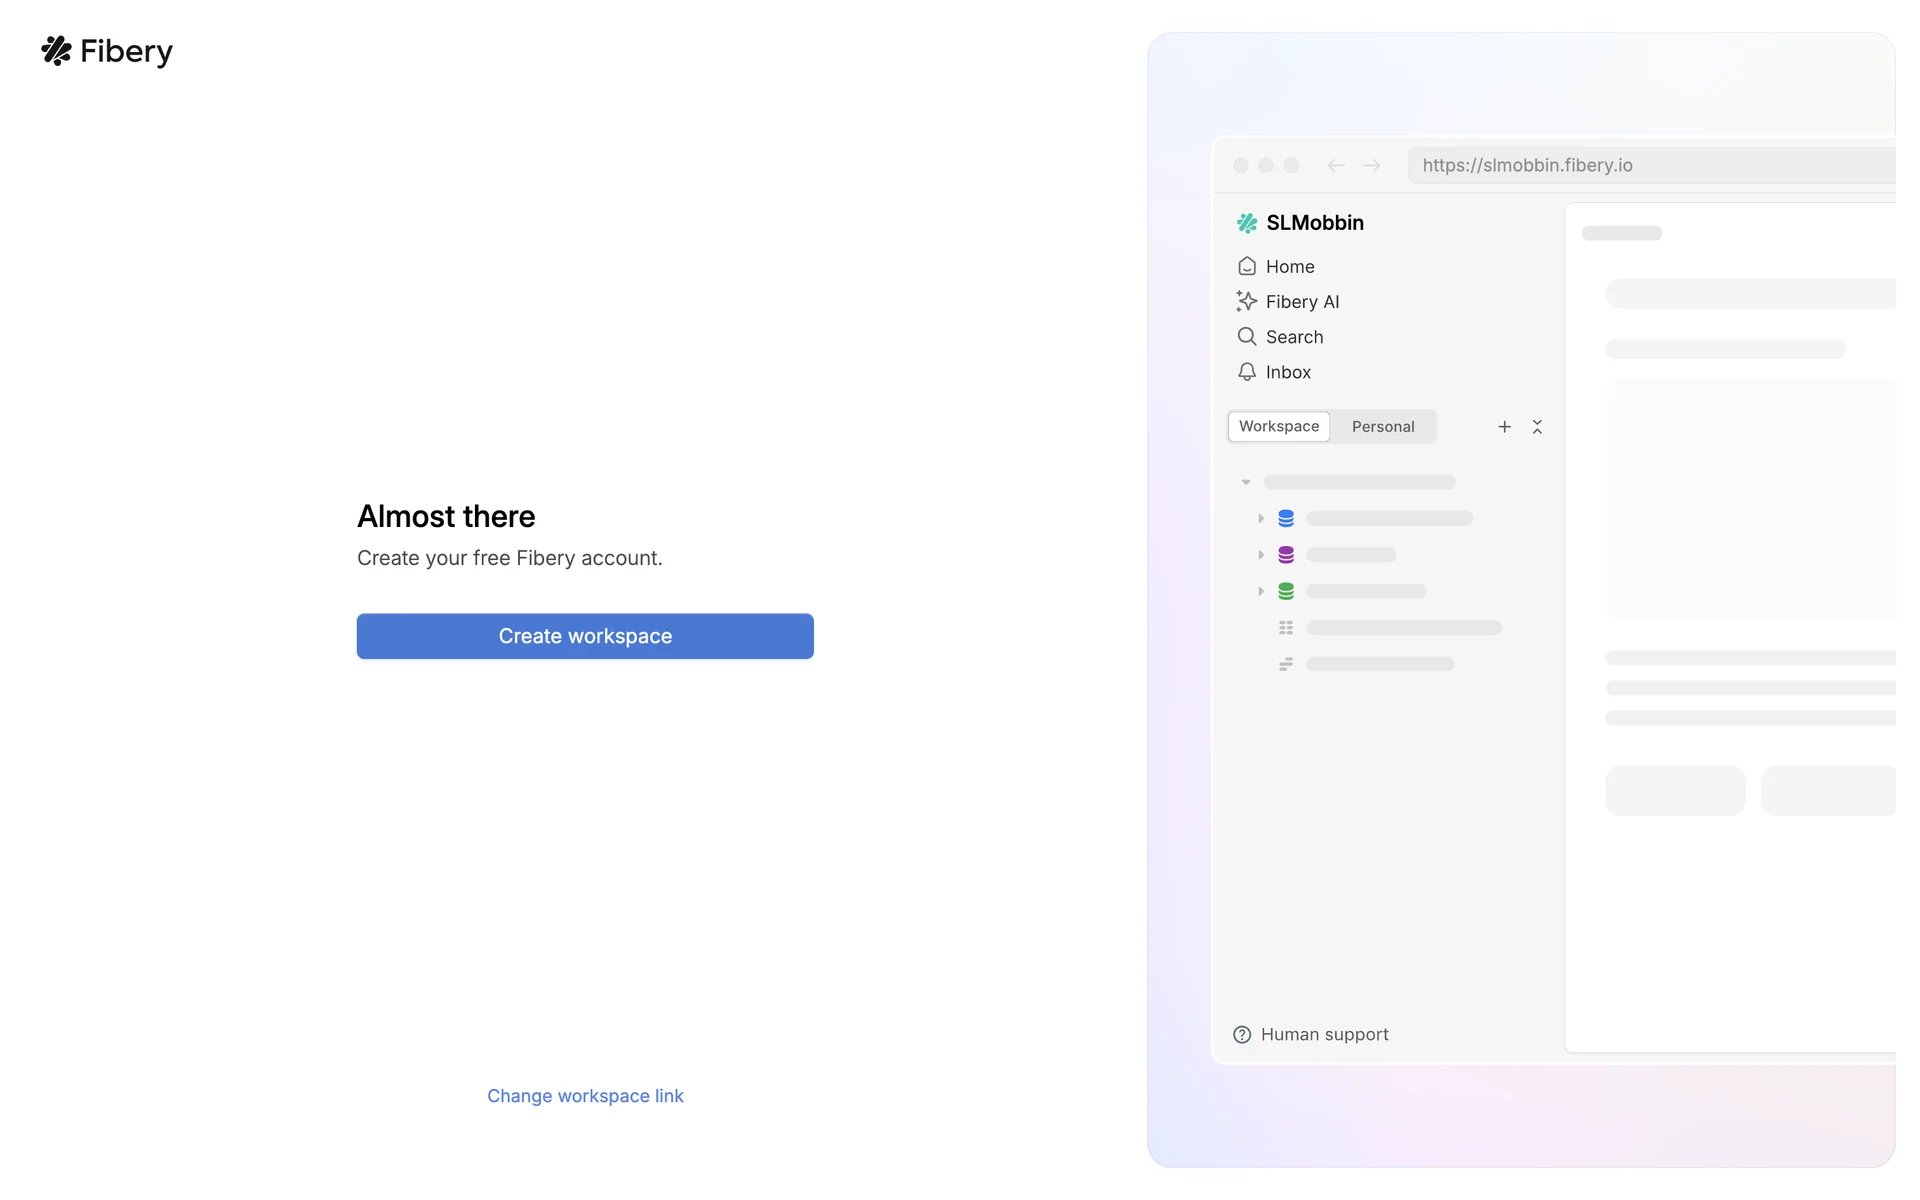Select the blue database icon
The width and height of the screenshot is (1920, 1200).
1286,518
